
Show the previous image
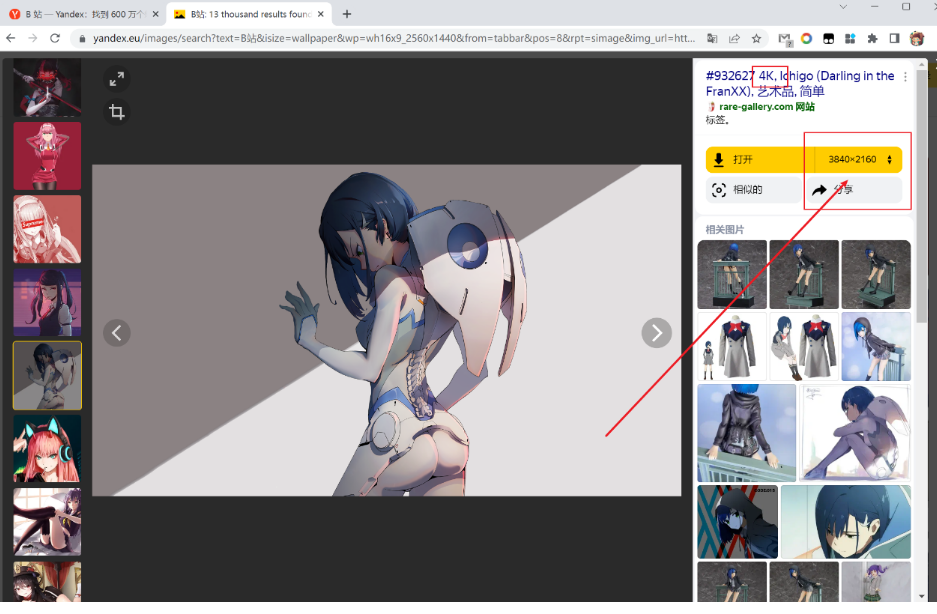[117, 333]
